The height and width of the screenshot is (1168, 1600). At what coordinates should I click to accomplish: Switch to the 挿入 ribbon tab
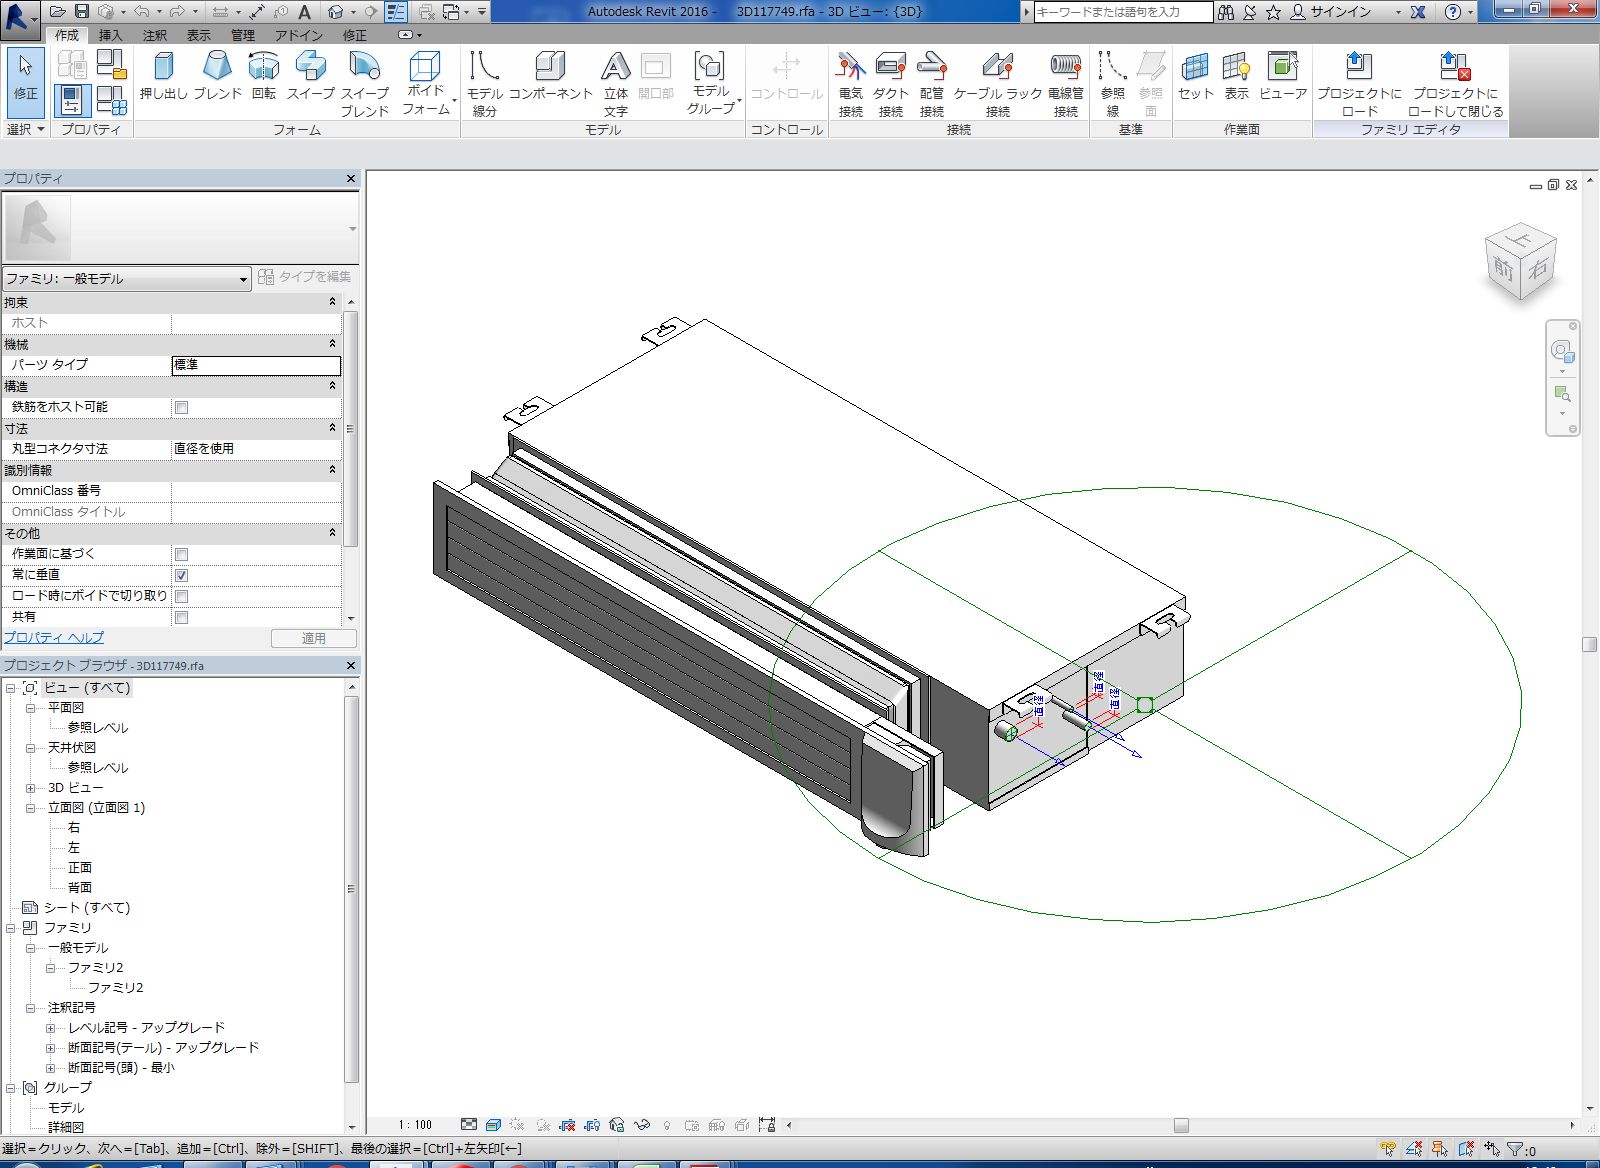pyautogui.click(x=110, y=35)
